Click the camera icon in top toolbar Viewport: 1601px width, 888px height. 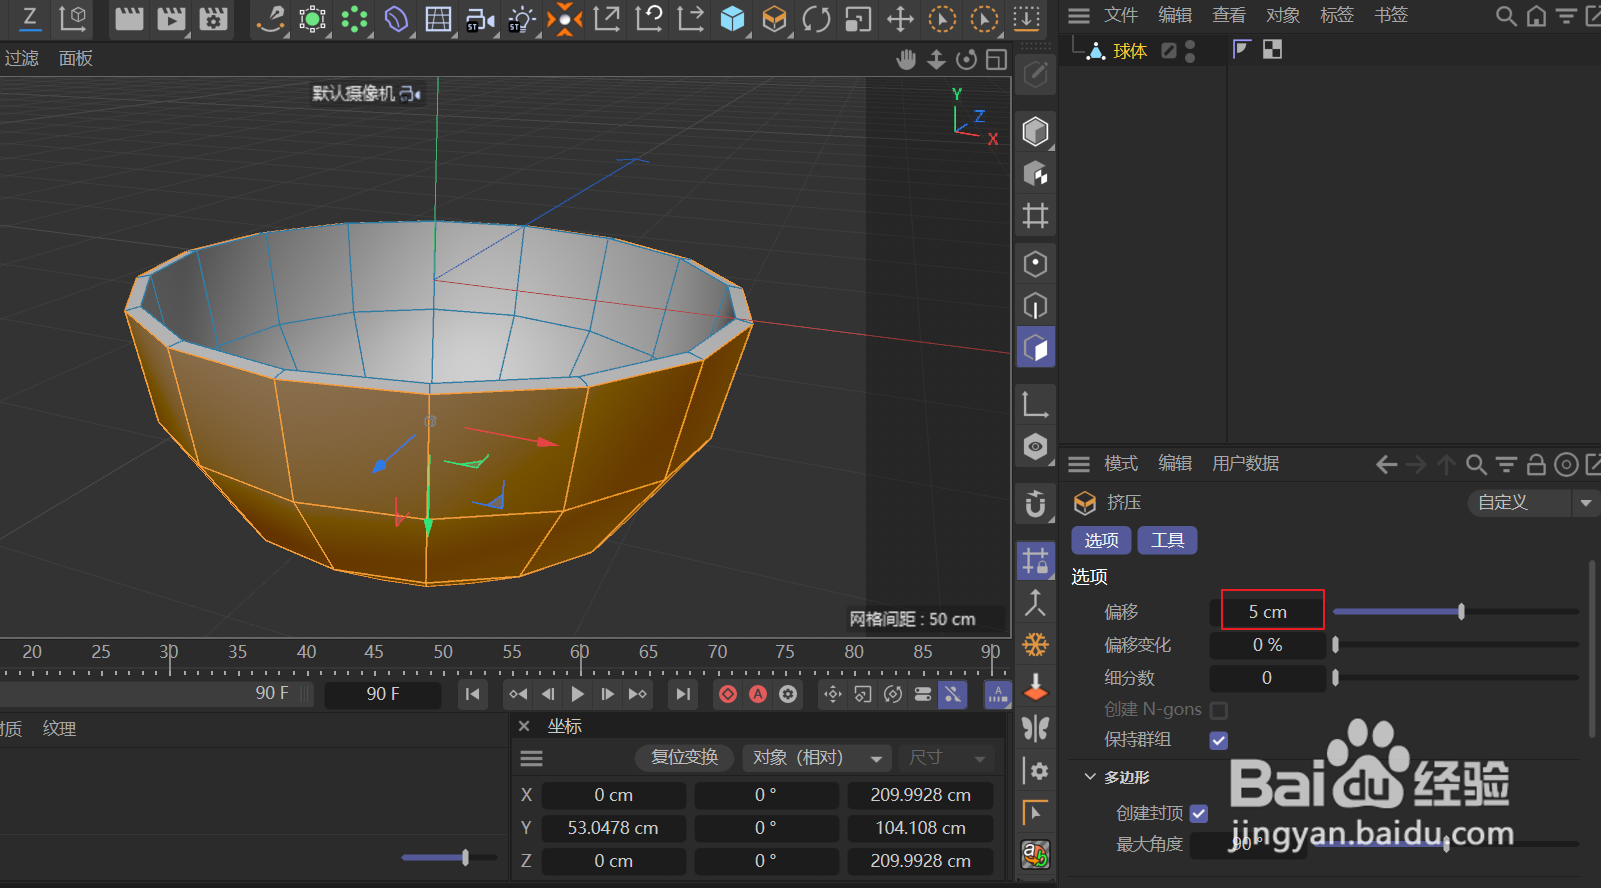480,19
